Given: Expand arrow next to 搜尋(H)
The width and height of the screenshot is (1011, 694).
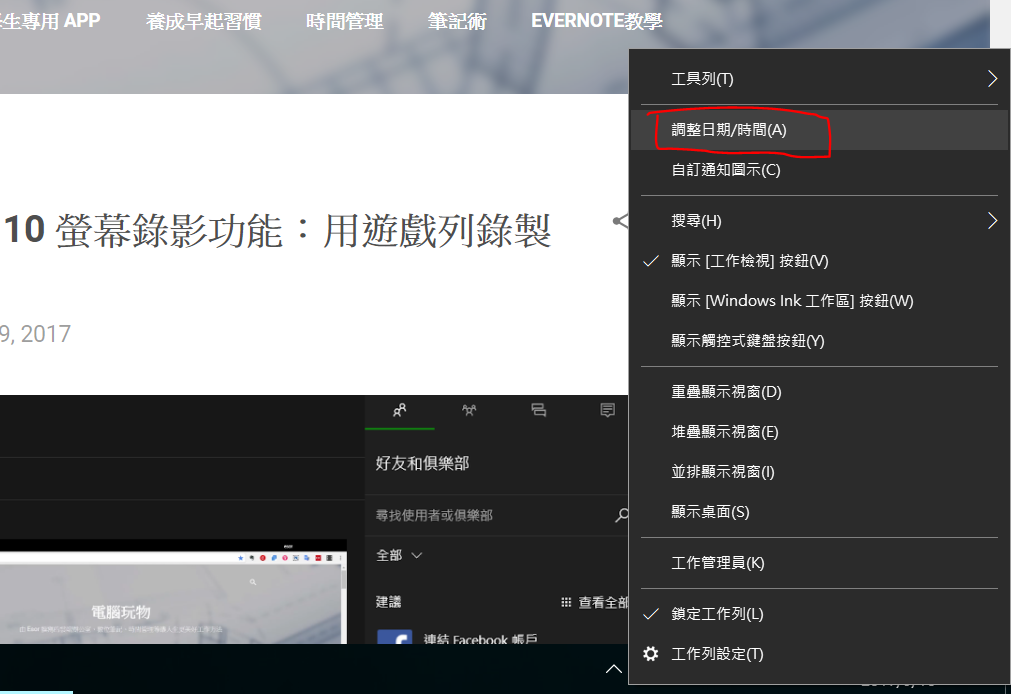Looking at the screenshot, I should point(992,221).
